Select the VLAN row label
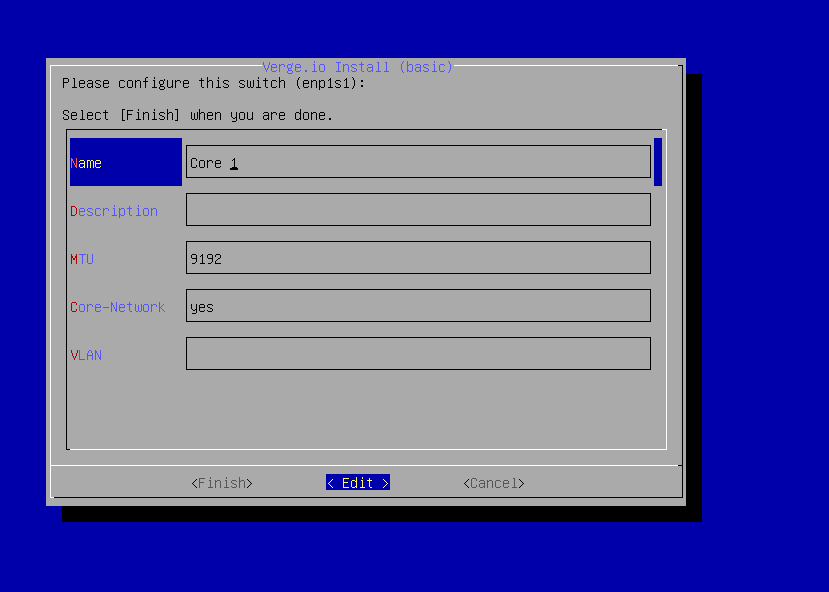Image resolution: width=829 pixels, height=592 pixels. pos(86,355)
